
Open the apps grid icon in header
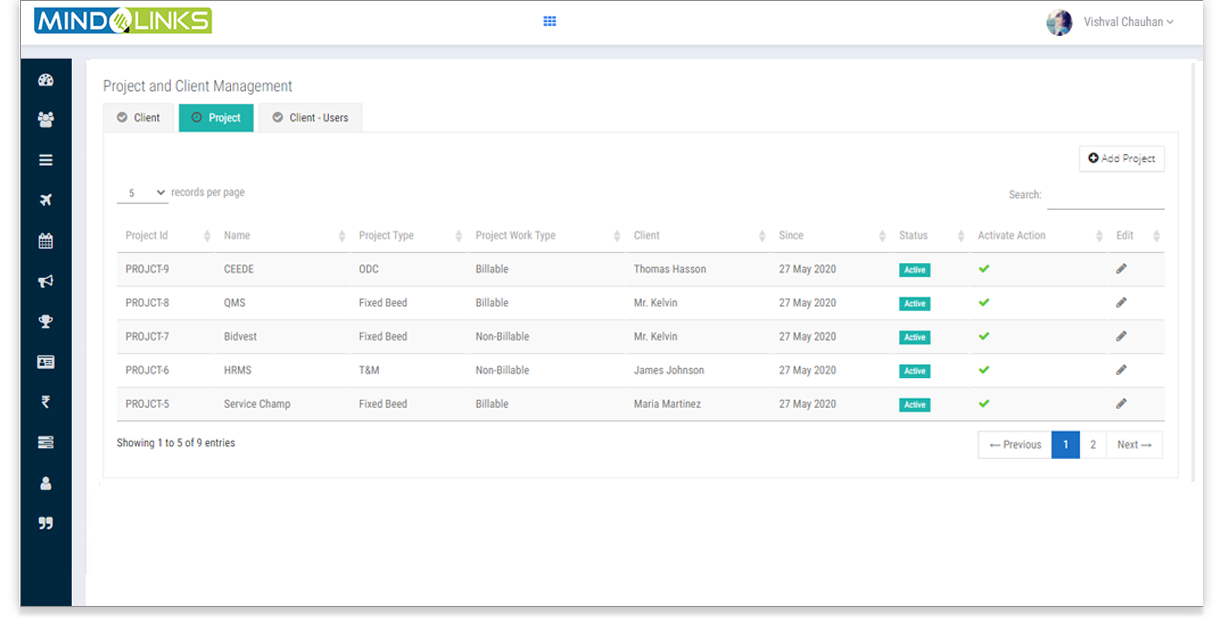pyautogui.click(x=549, y=21)
